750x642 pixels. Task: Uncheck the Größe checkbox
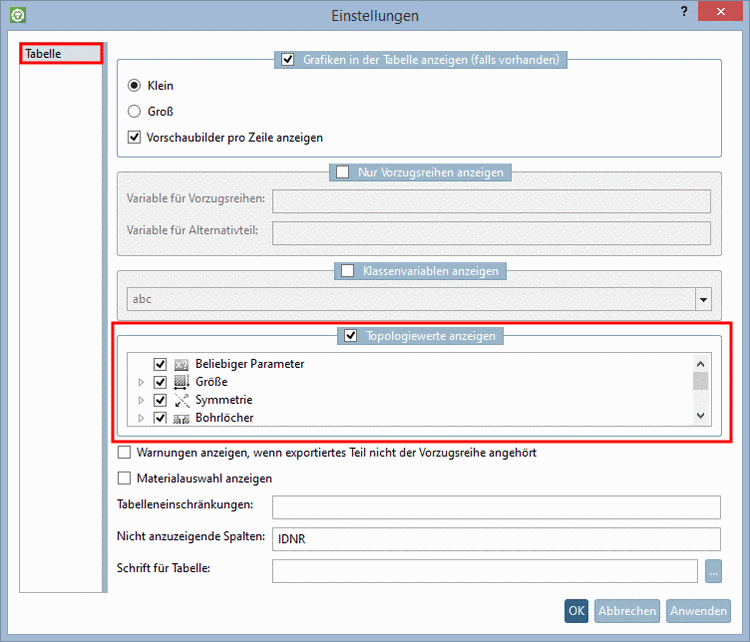(x=160, y=382)
